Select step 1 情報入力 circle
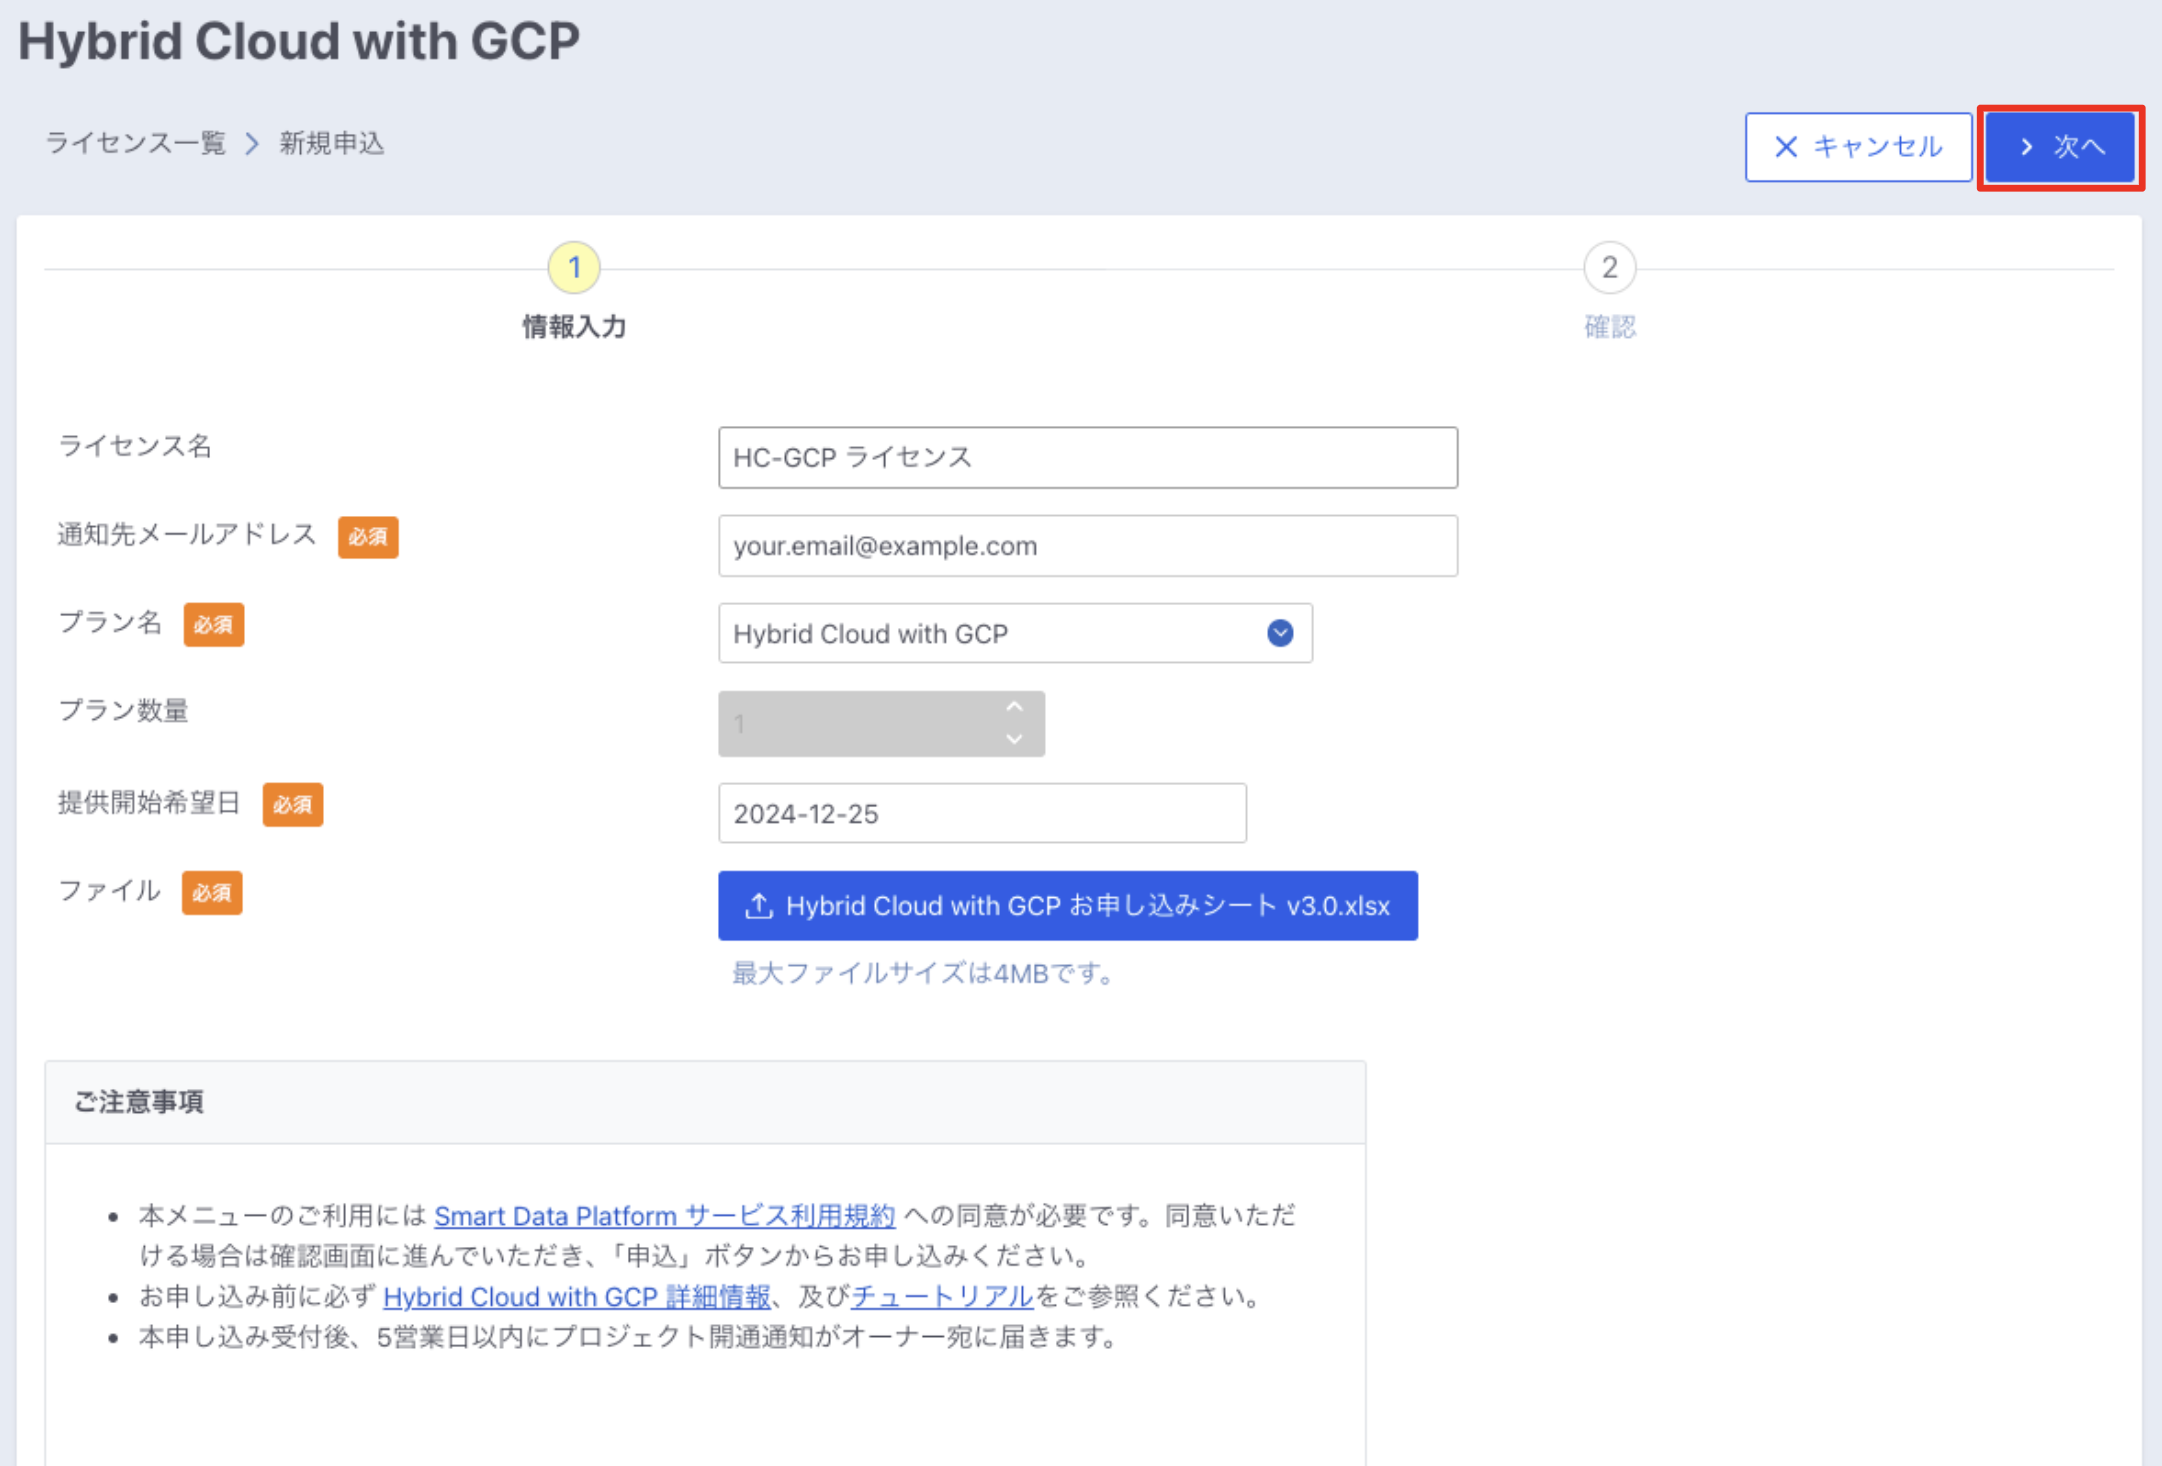The width and height of the screenshot is (2162, 1466). (x=574, y=268)
